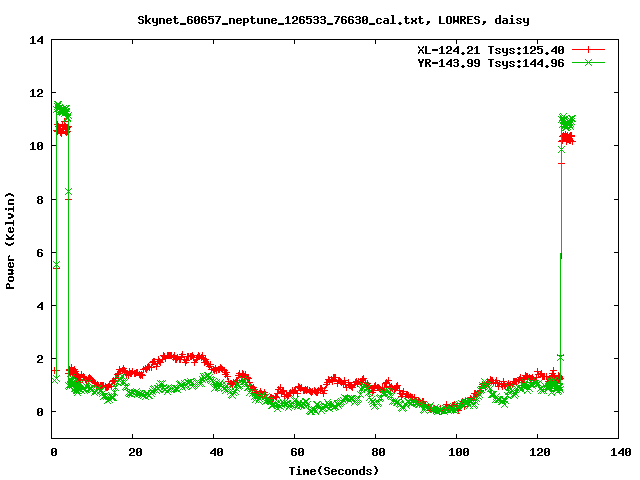Click the x-axis tick label 40
The width and height of the screenshot is (640, 480).
[x=216, y=452]
